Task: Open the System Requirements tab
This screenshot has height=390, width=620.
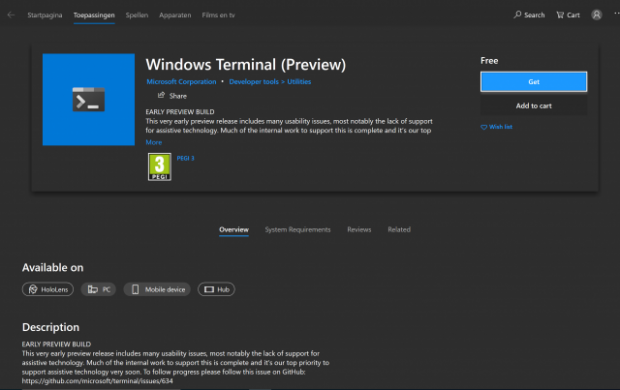Action: coord(298,229)
